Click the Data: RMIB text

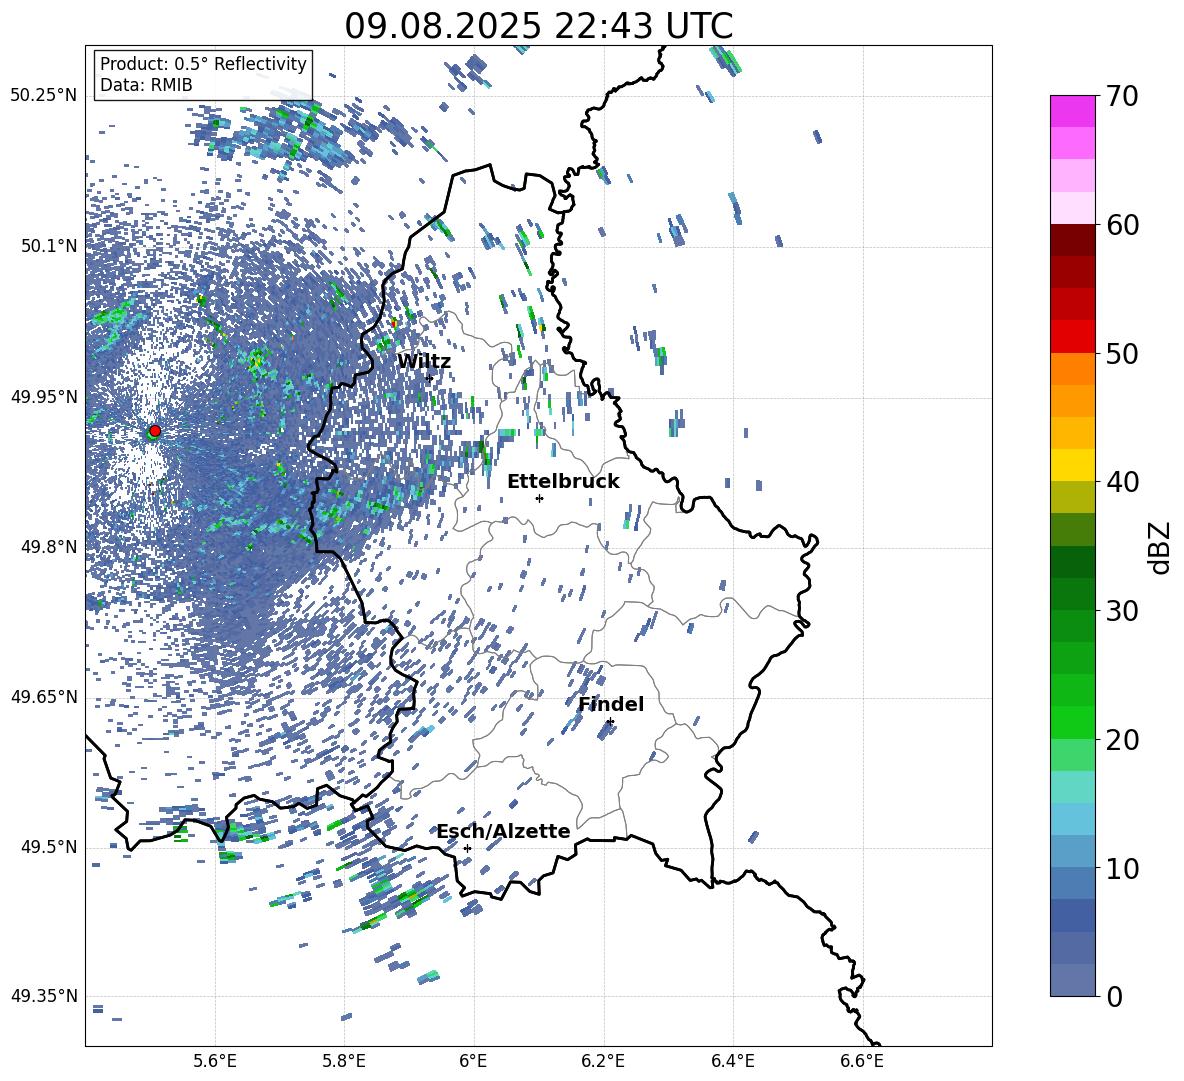click(146, 85)
